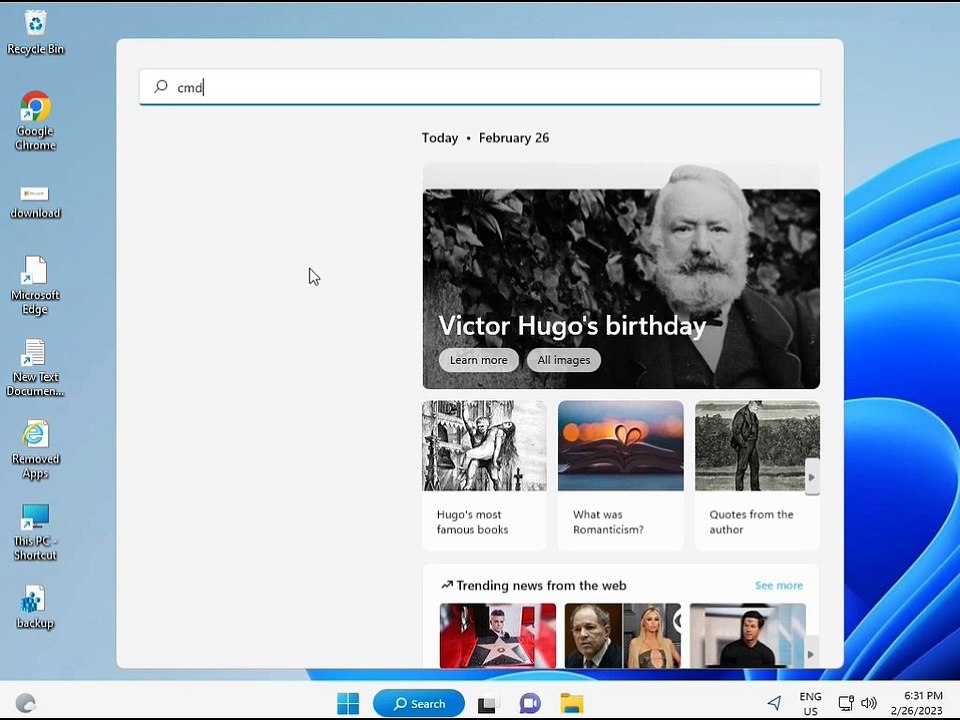Screen dimensions: 960x720
Task: Open the news thumbnail of man in black shirt
Action: coord(748,636)
